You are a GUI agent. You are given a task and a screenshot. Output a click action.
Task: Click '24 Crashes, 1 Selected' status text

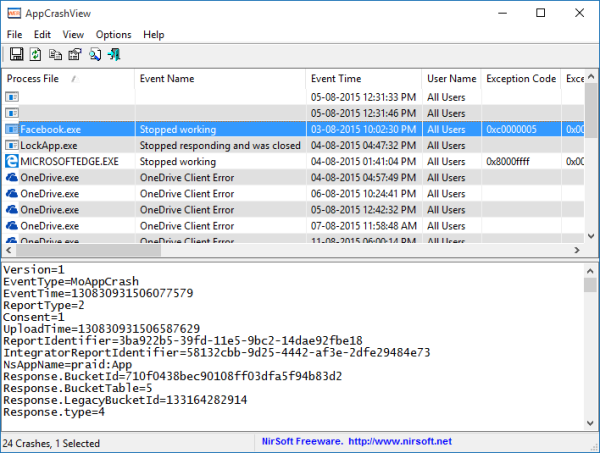click(x=51, y=443)
